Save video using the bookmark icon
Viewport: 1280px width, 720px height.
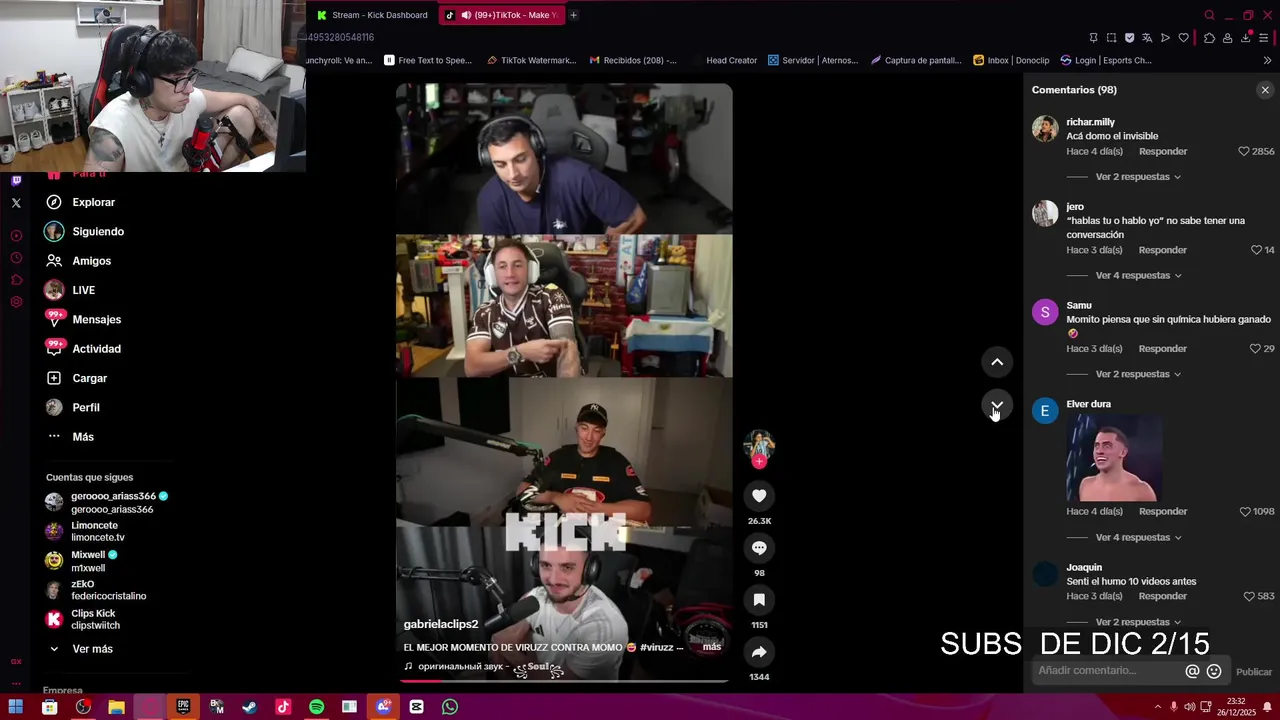point(759,600)
